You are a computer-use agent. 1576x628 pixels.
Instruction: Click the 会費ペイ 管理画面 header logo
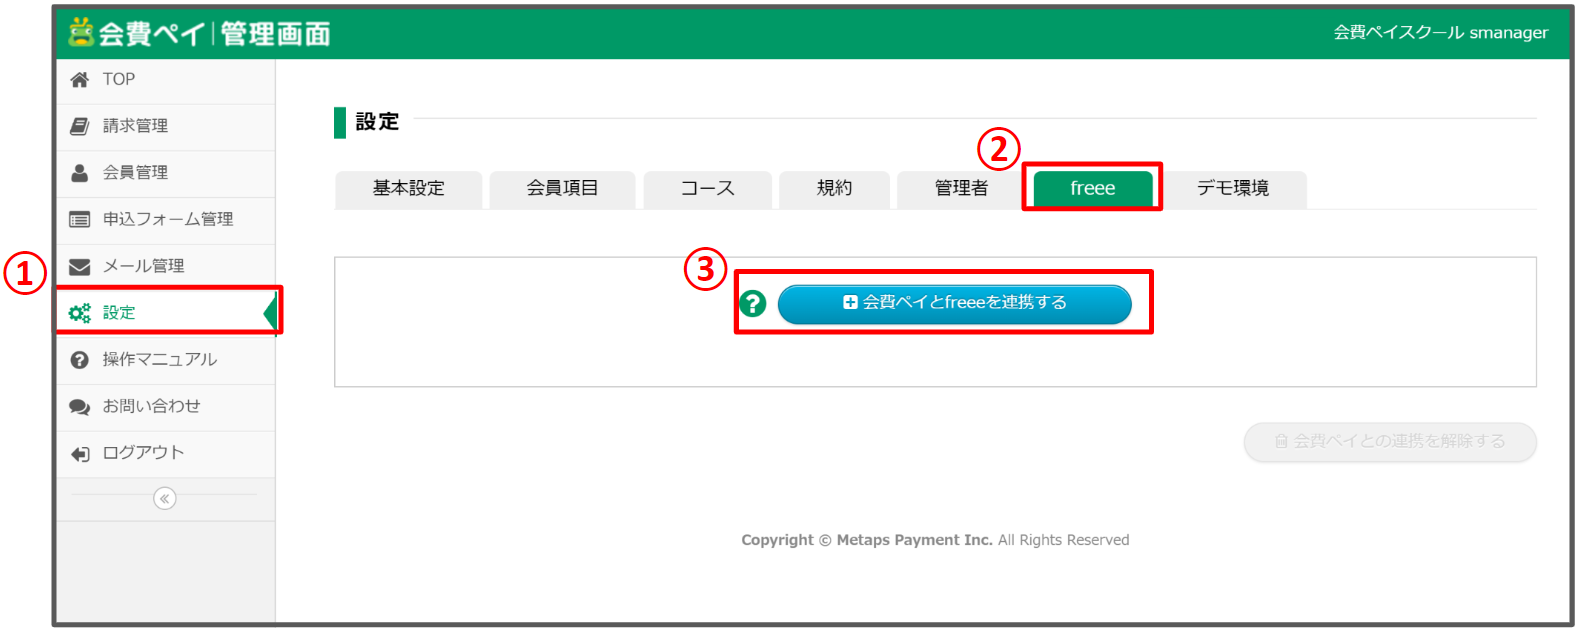pyautogui.click(x=200, y=33)
